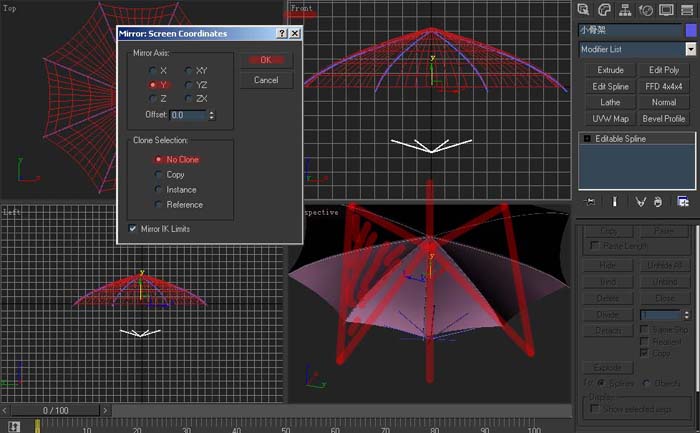Open the Create command panel tab

click(583, 9)
